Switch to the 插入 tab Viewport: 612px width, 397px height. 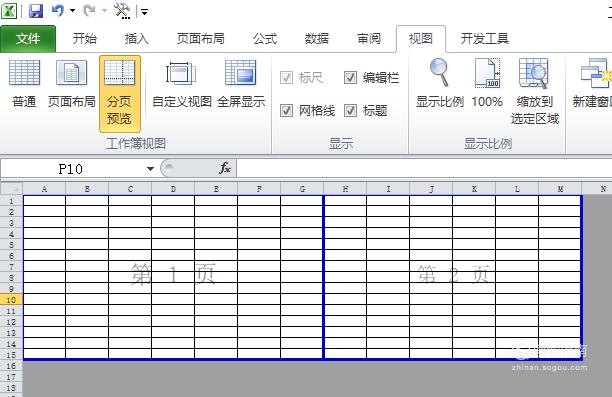coord(136,39)
